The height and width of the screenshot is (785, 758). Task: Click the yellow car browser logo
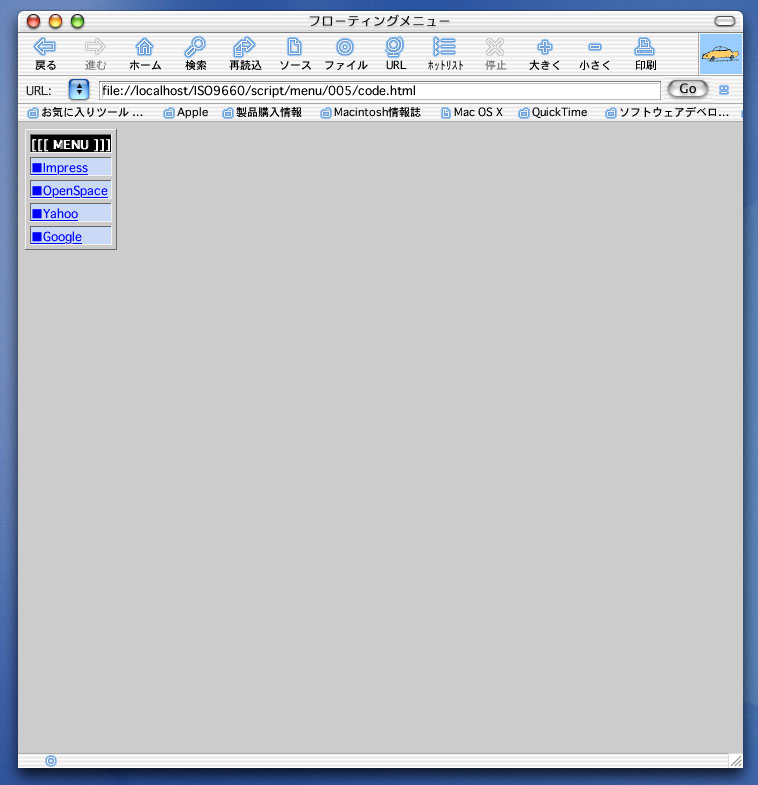pos(720,54)
